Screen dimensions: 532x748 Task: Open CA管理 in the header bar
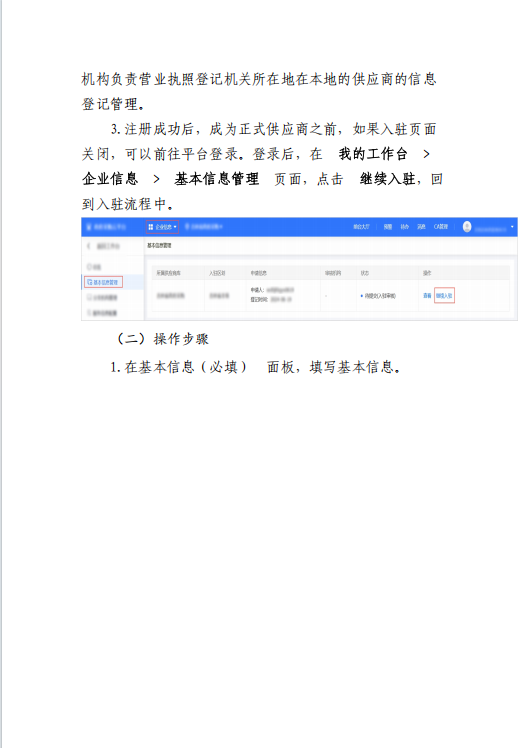click(x=441, y=227)
